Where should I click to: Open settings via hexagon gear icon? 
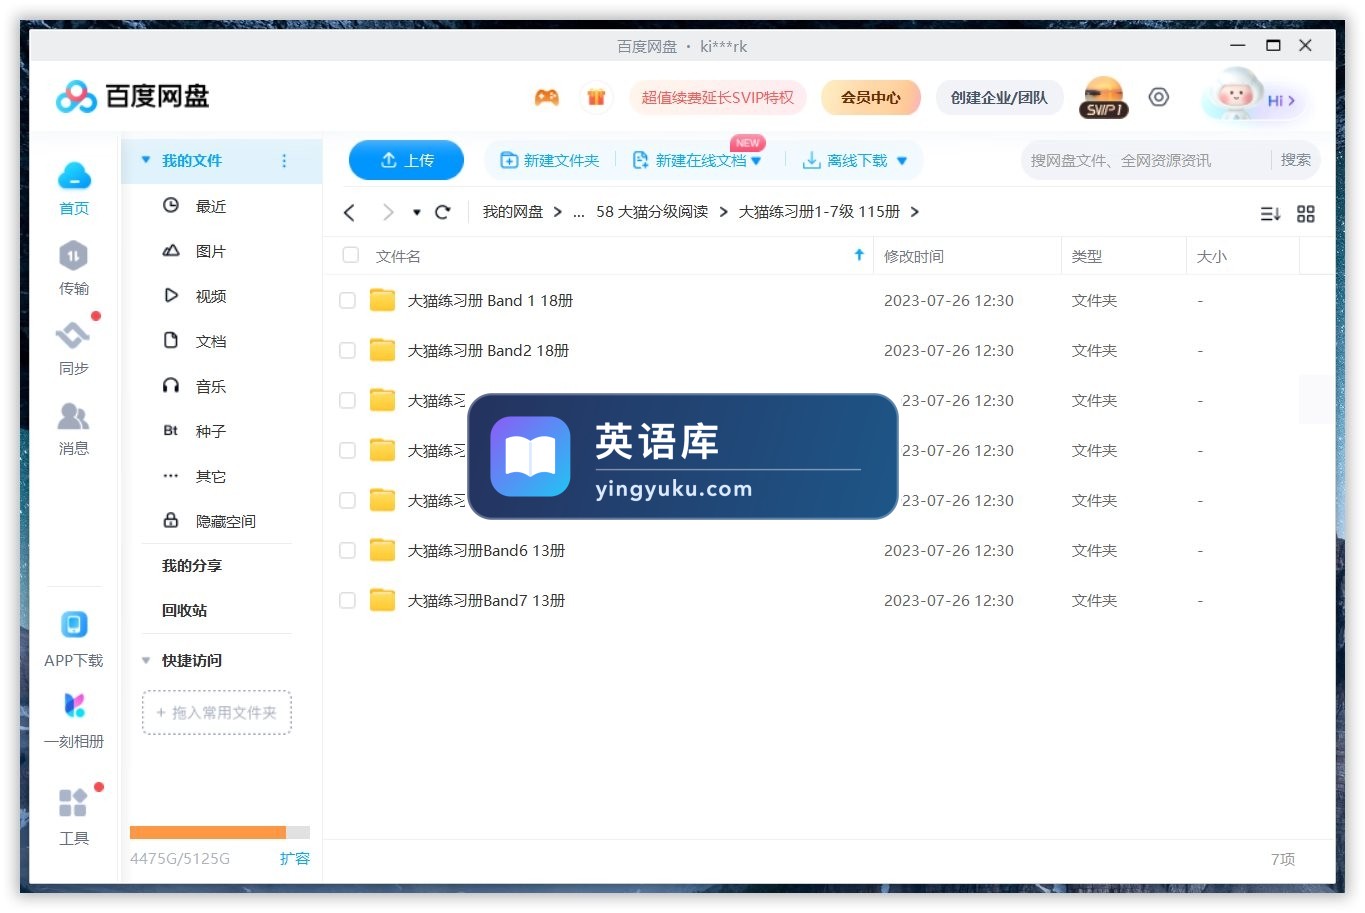[1158, 97]
